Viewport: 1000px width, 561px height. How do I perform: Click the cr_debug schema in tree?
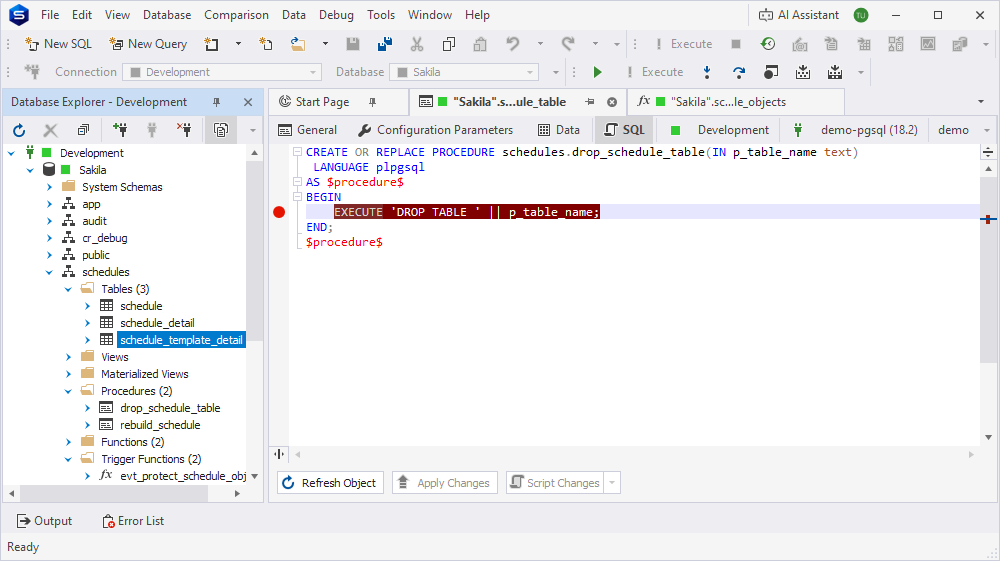(x=105, y=238)
